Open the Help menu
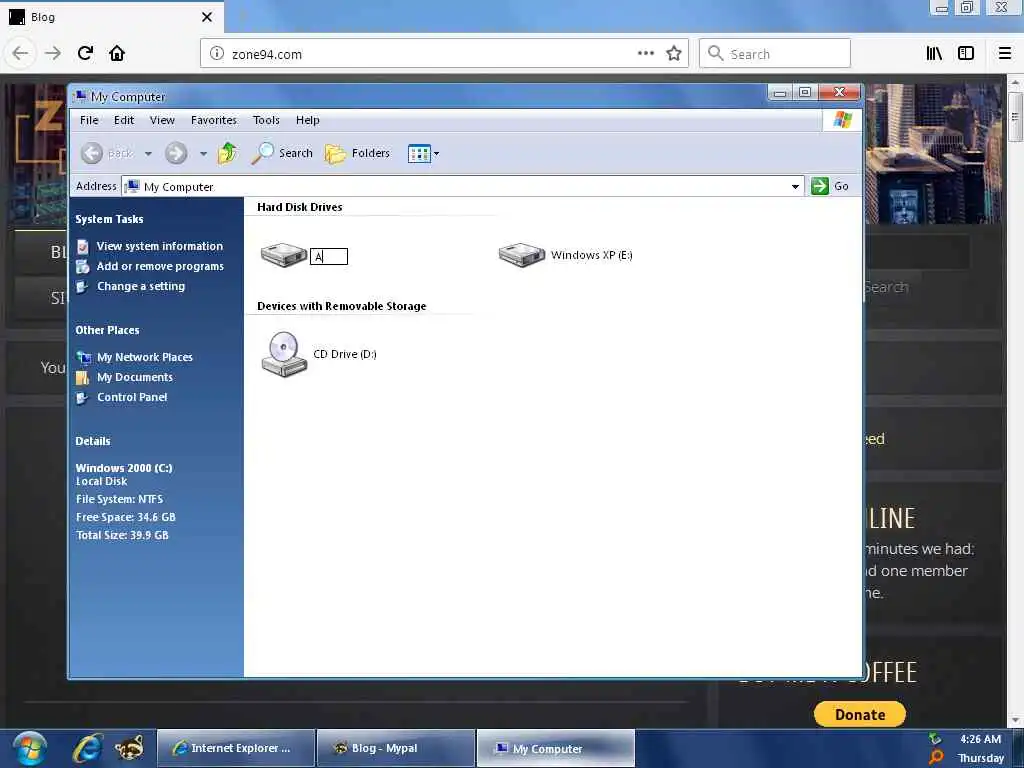The width and height of the screenshot is (1024, 768). point(308,120)
